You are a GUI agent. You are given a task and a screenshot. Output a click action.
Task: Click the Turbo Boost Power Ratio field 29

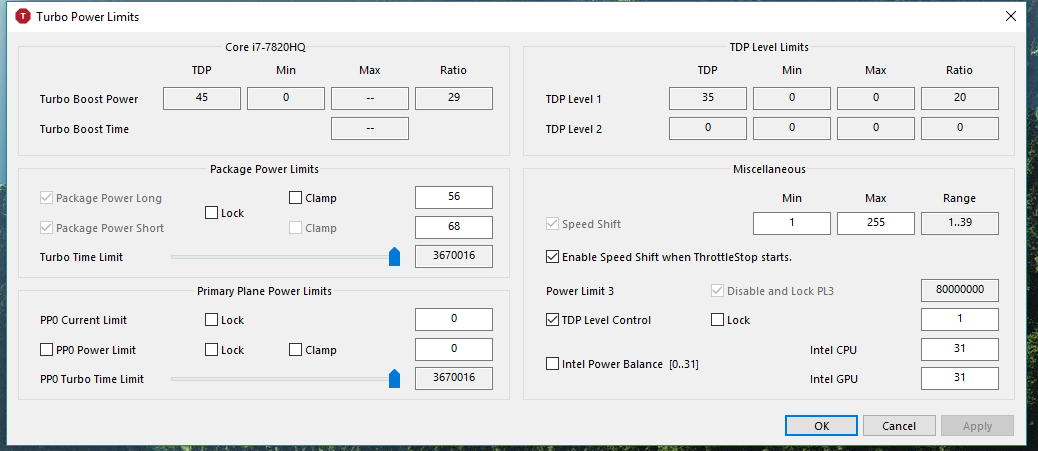pyautogui.click(x=454, y=98)
